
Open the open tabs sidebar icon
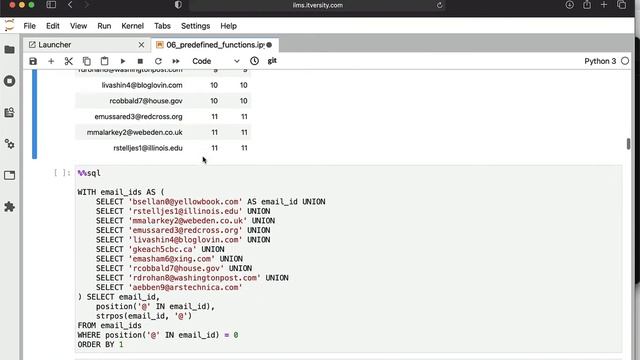tap(9, 176)
